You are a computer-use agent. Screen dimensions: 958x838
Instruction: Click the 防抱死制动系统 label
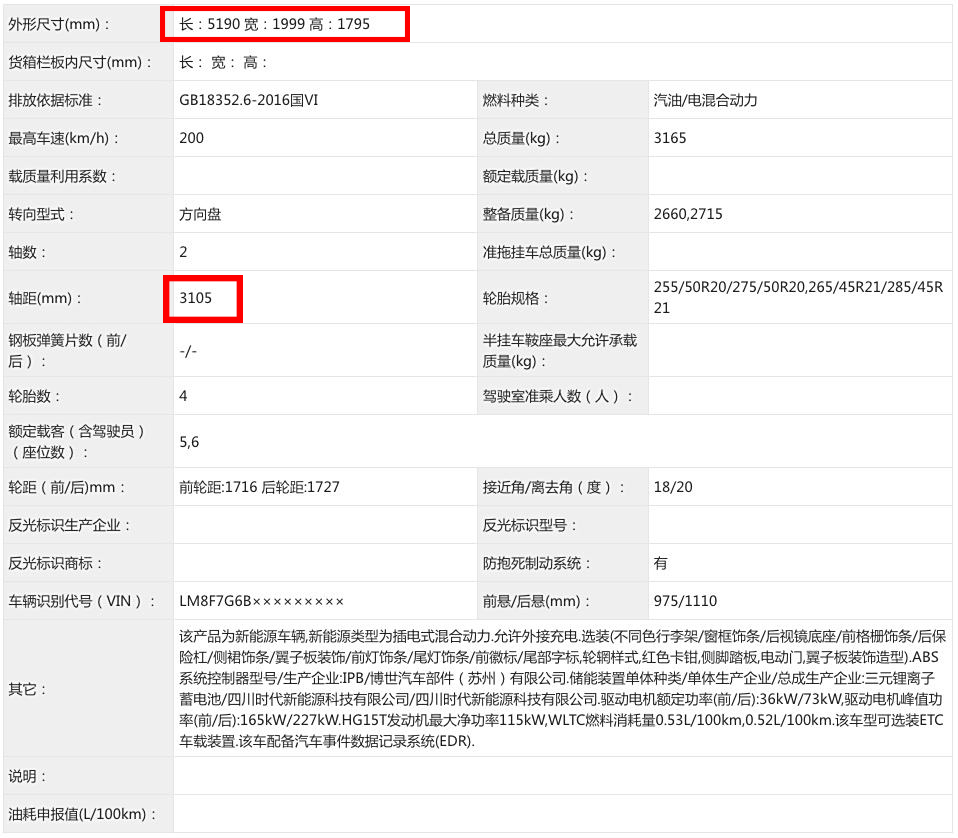coord(536,563)
